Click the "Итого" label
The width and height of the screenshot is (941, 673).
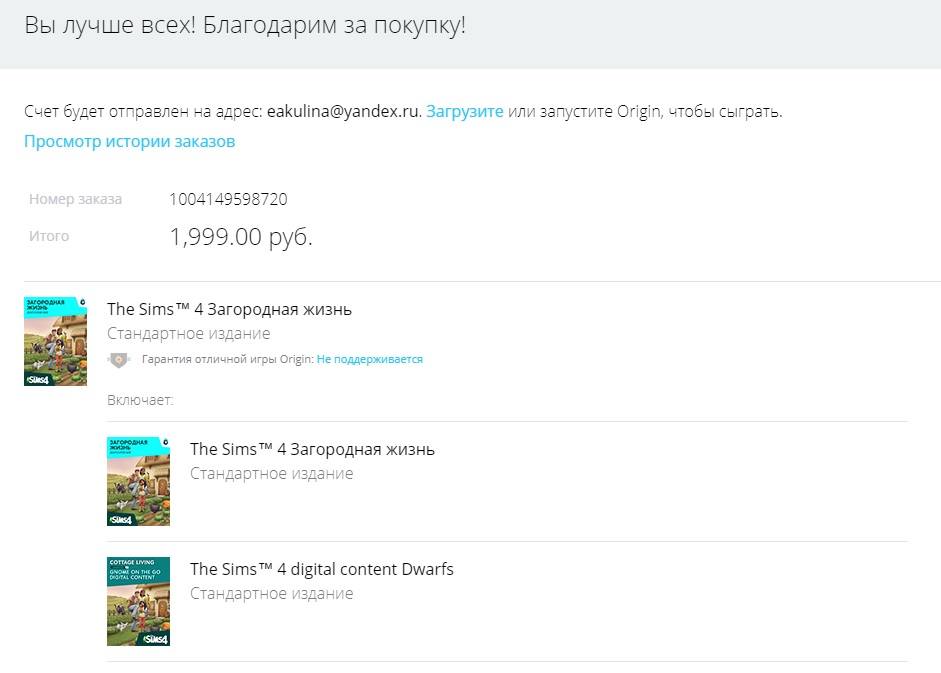pos(49,236)
